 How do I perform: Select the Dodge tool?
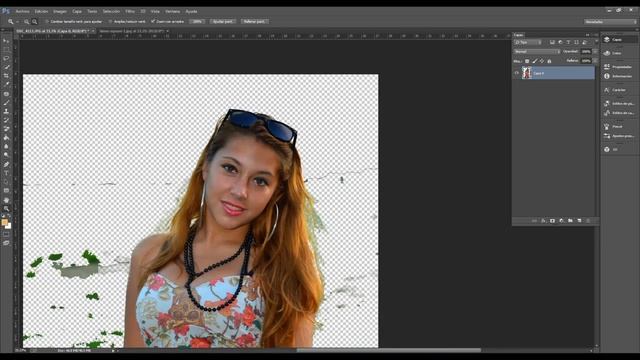click(x=6, y=155)
